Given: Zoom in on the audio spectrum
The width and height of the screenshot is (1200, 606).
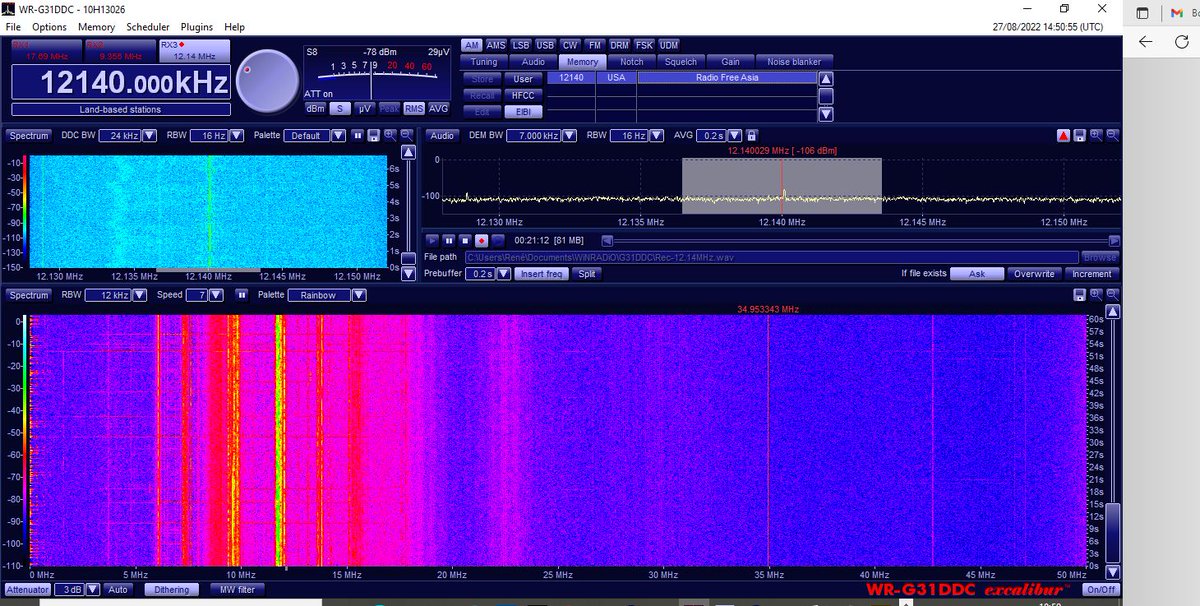Looking at the screenshot, I should (1097, 135).
